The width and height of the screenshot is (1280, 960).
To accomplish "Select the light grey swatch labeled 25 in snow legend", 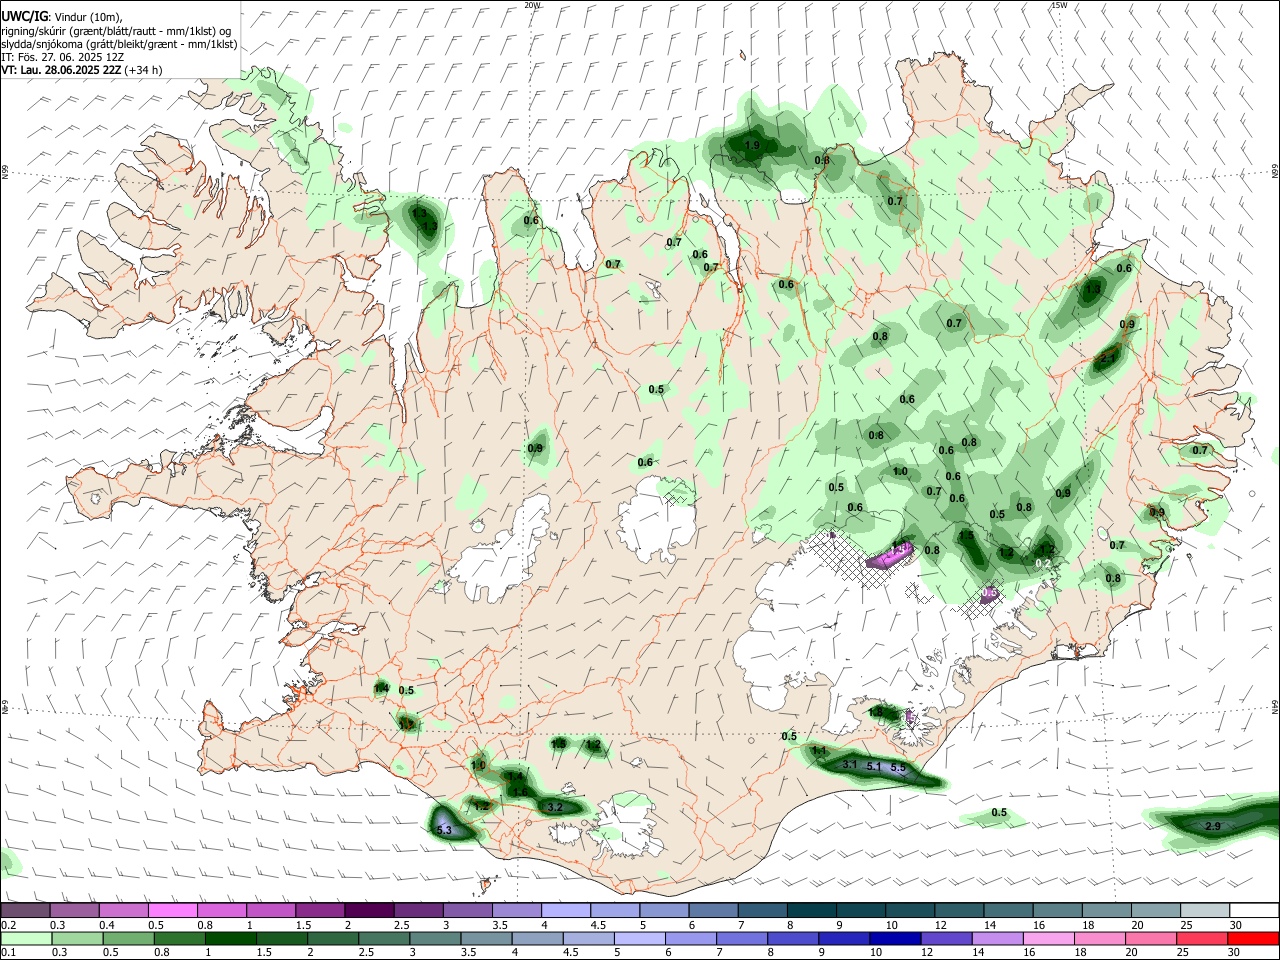I will coord(1205,910).
